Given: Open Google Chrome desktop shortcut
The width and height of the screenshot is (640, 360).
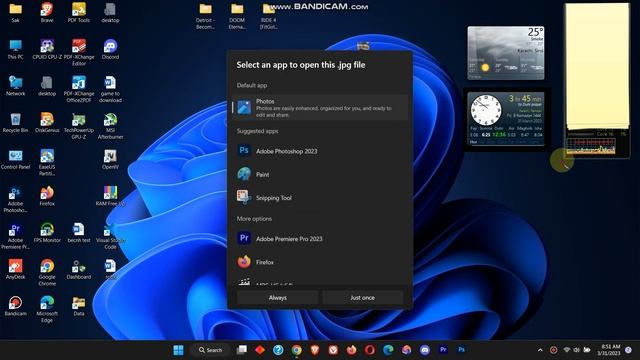Looking at the screenshot, I should click(47, 272).
